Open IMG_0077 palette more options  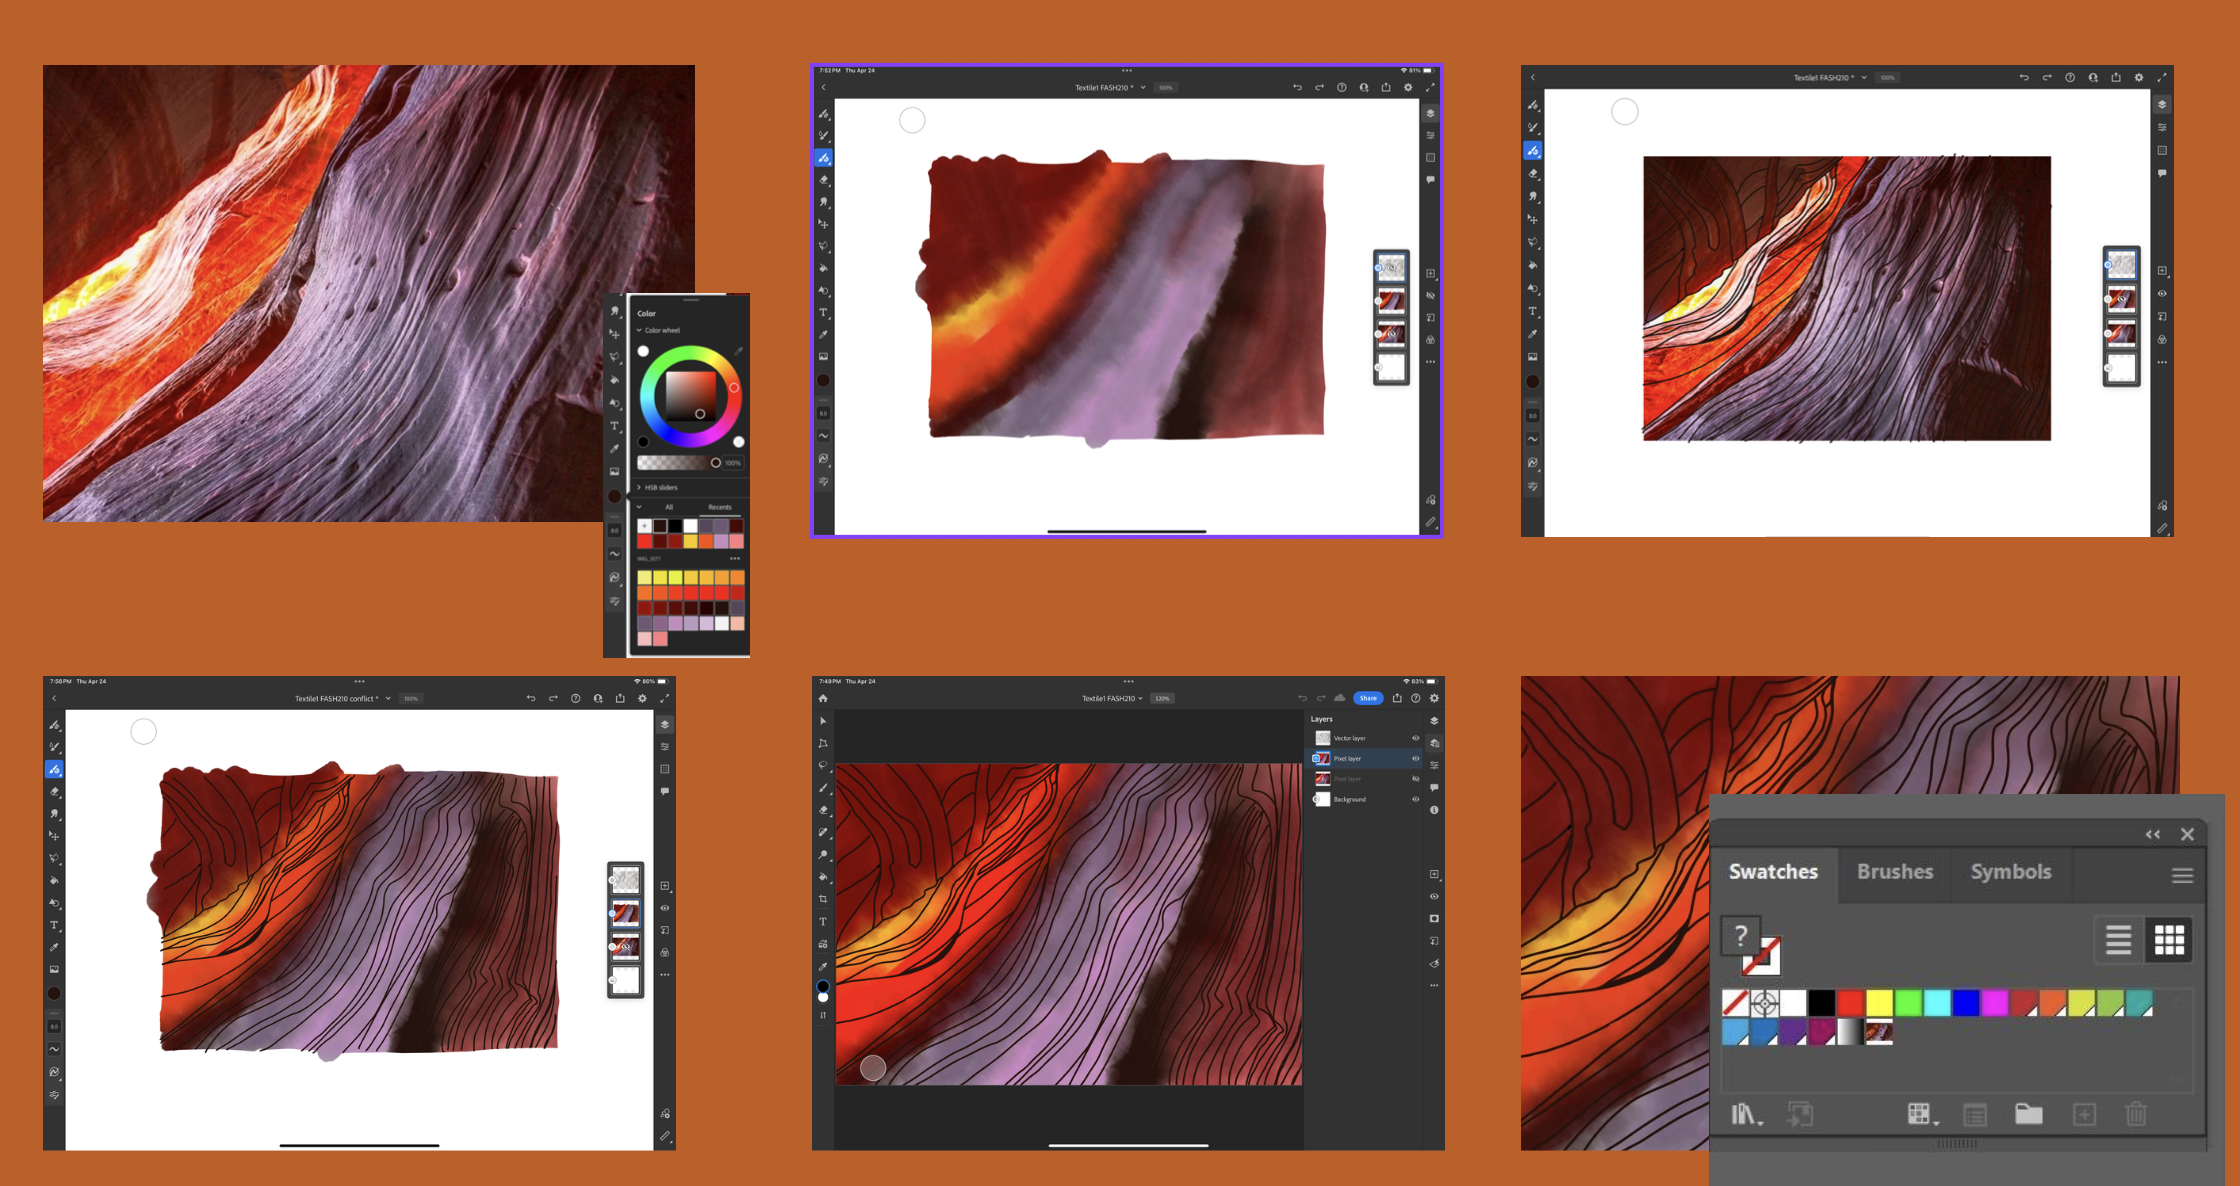point(735,558)
